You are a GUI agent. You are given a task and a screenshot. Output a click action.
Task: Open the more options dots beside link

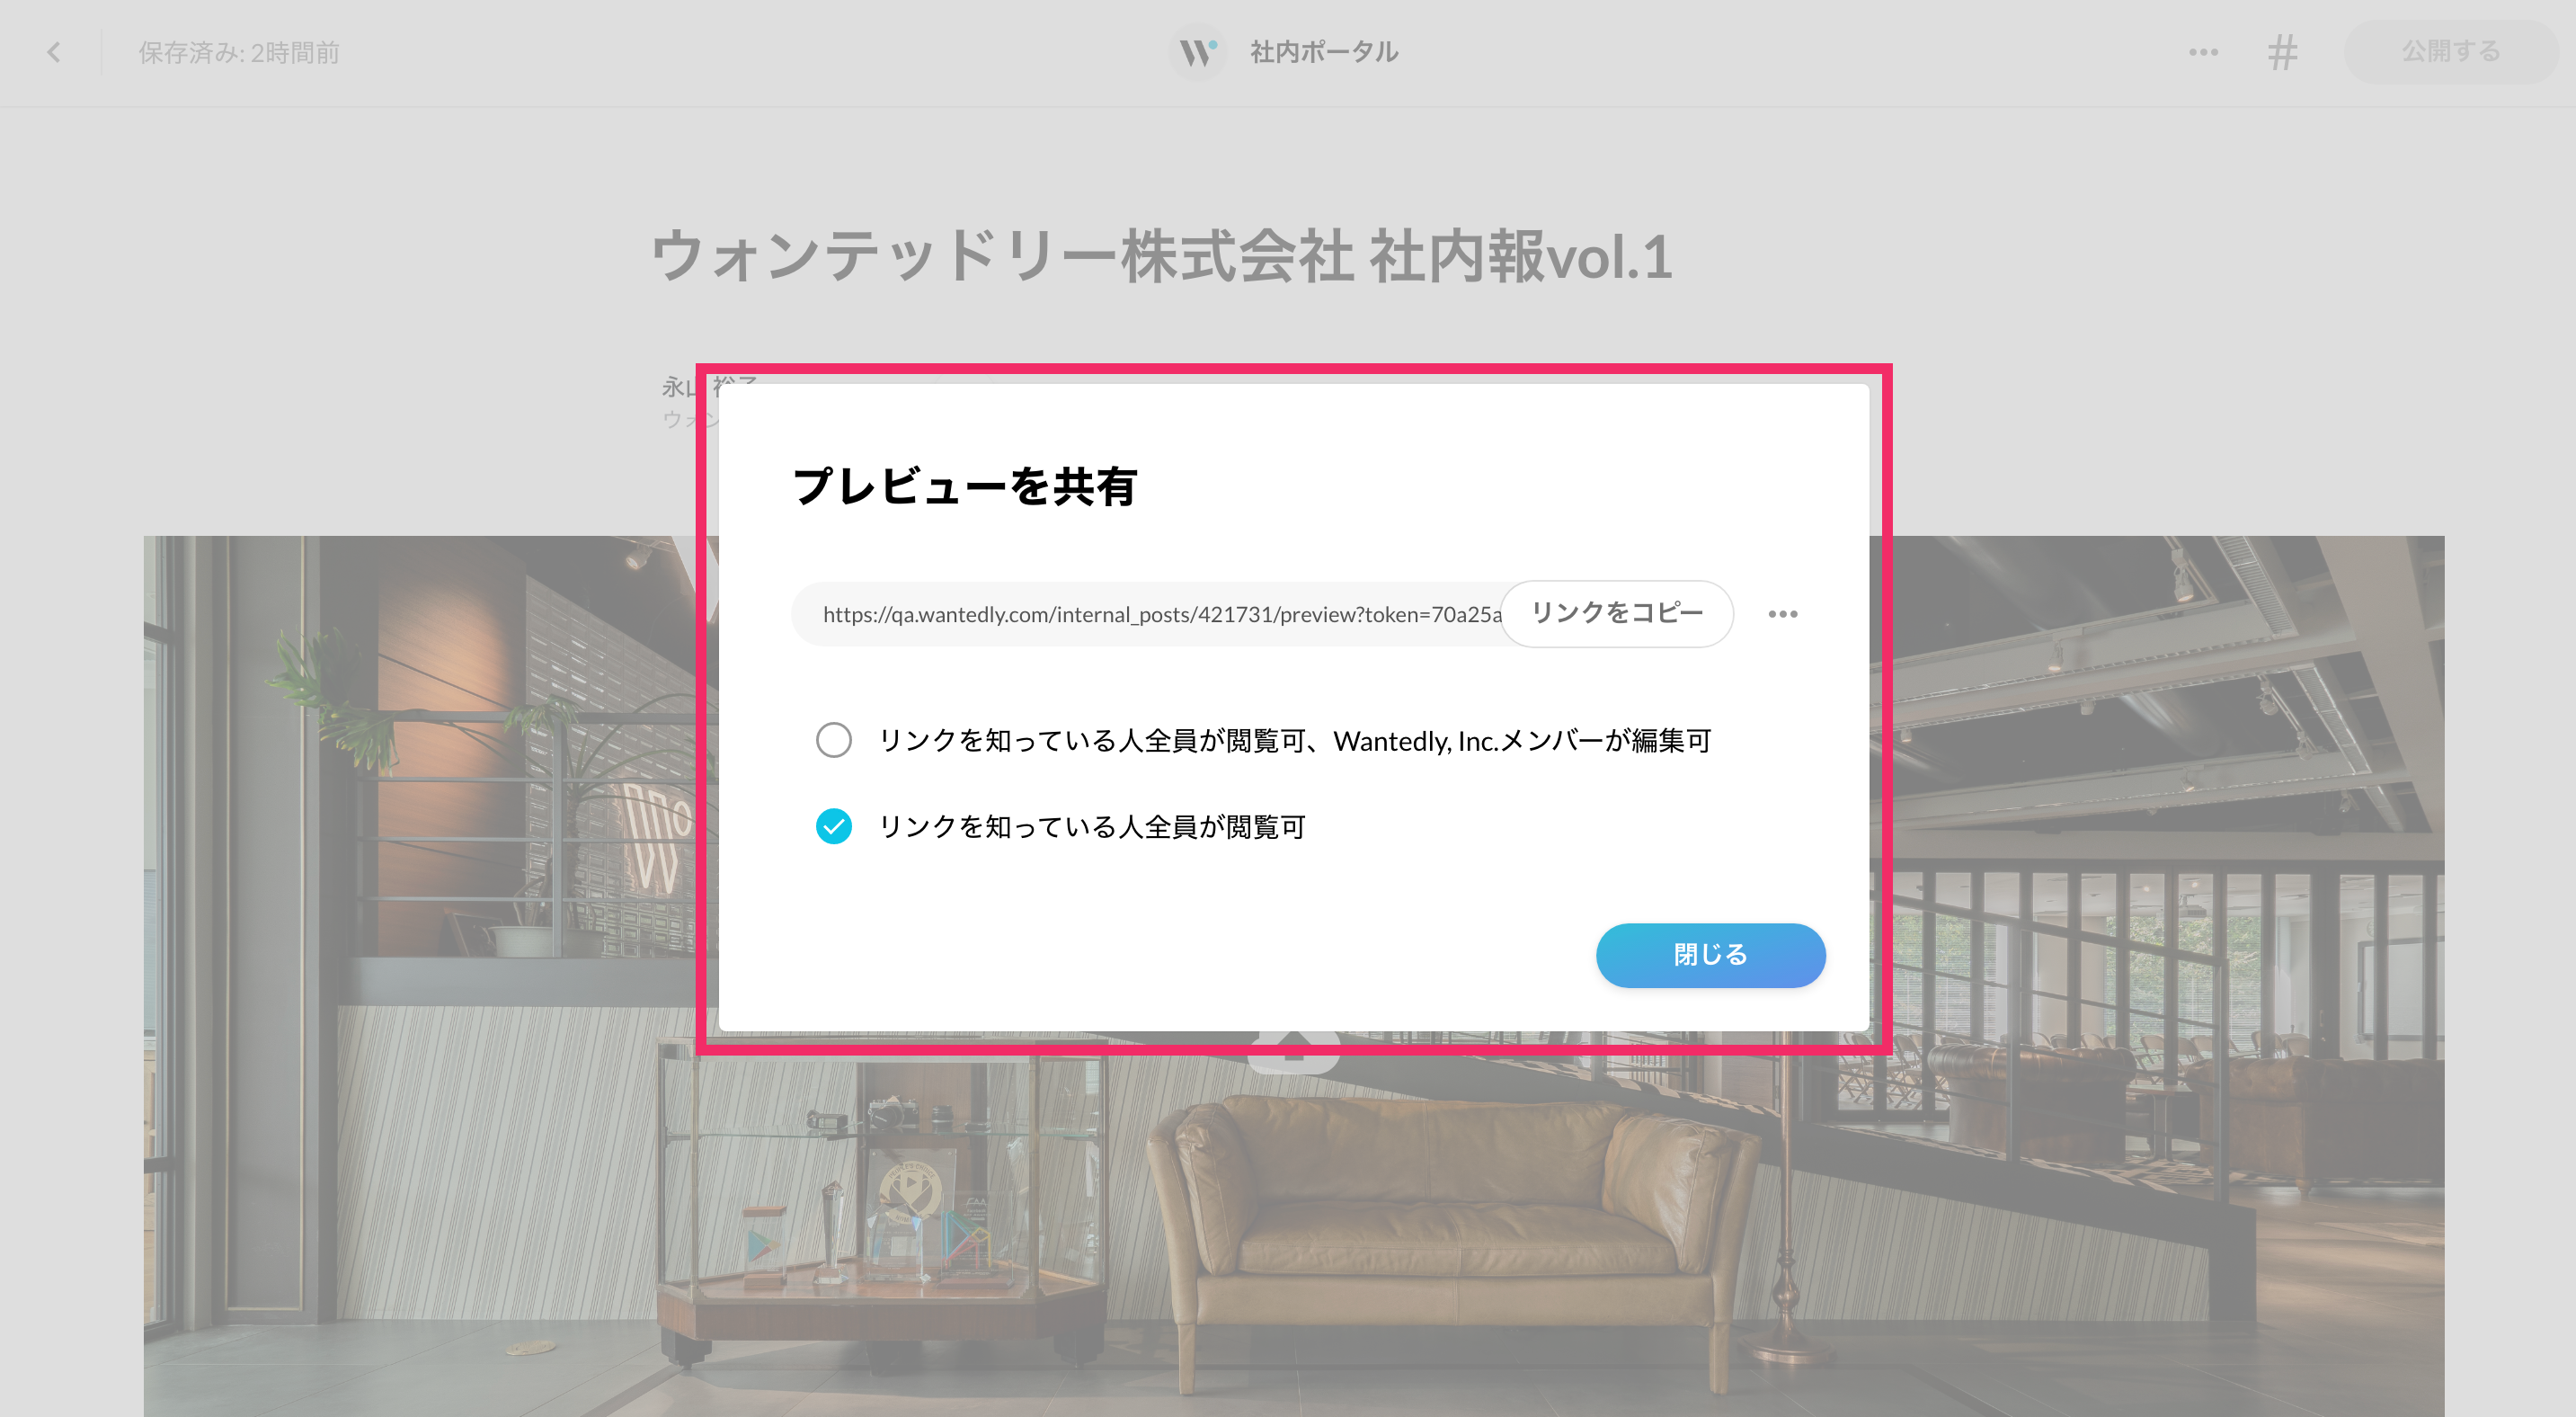tap(1782, 614)
